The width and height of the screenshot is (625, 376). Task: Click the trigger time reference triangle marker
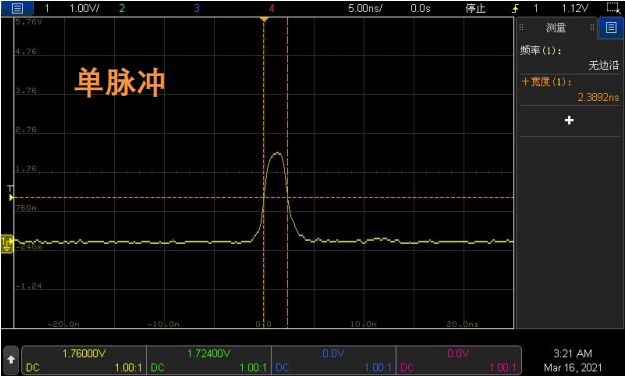tap(264, 20)
